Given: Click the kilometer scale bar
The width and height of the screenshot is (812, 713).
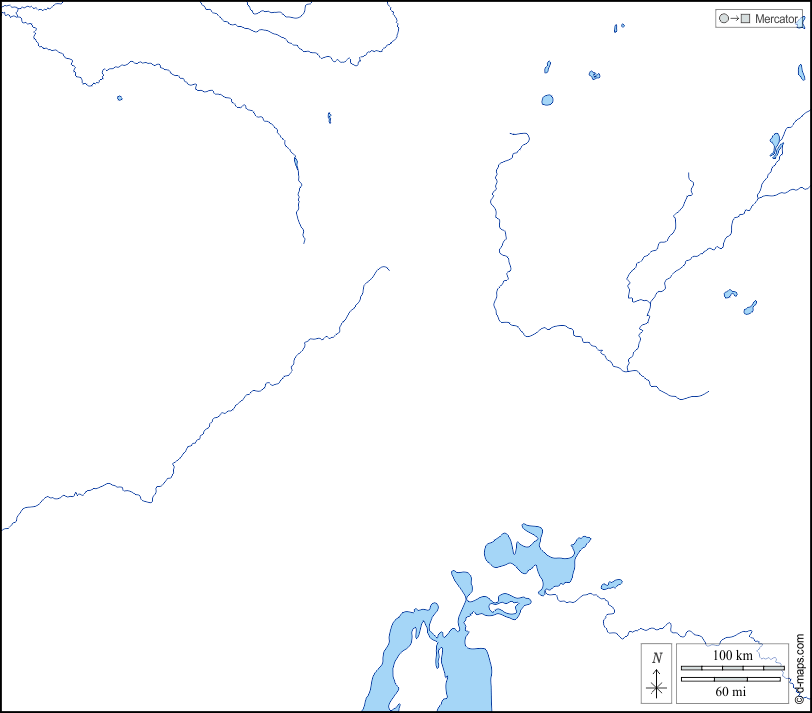Looking at the screenshot, I should pyautogui.click(x=732, y=667).
